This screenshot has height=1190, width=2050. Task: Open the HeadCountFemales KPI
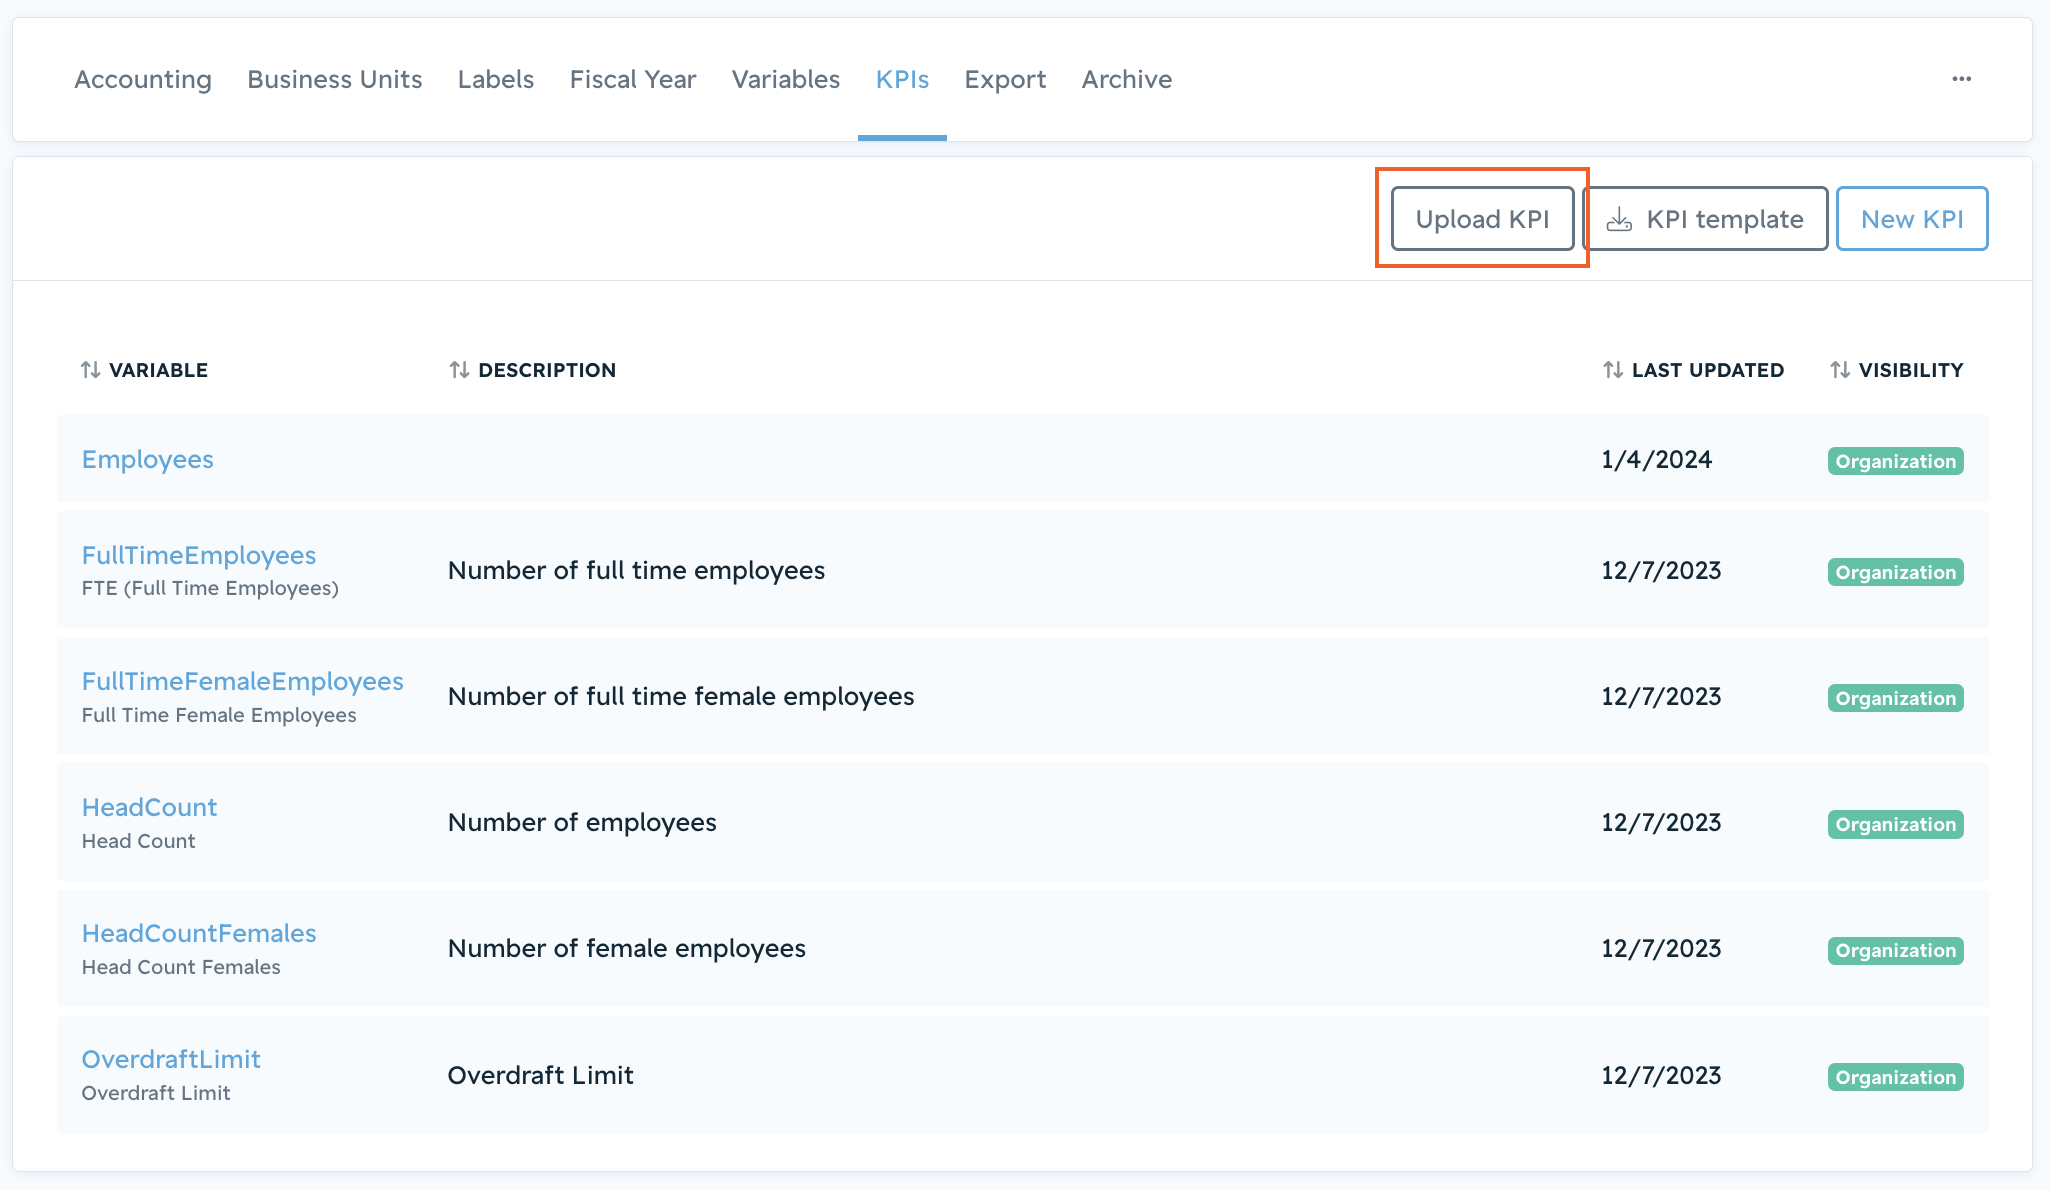click(x=199, y=933)
